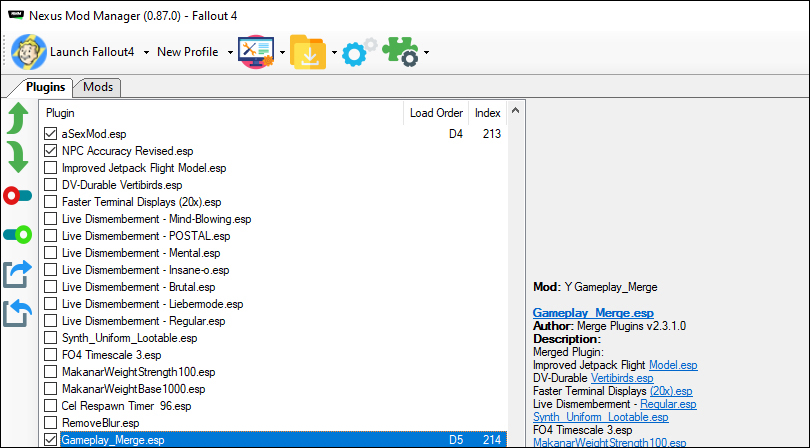Viewport: 810px width, 448px height.
Task: Disable all plugins with red toggle icon
Action: point(18,196)
